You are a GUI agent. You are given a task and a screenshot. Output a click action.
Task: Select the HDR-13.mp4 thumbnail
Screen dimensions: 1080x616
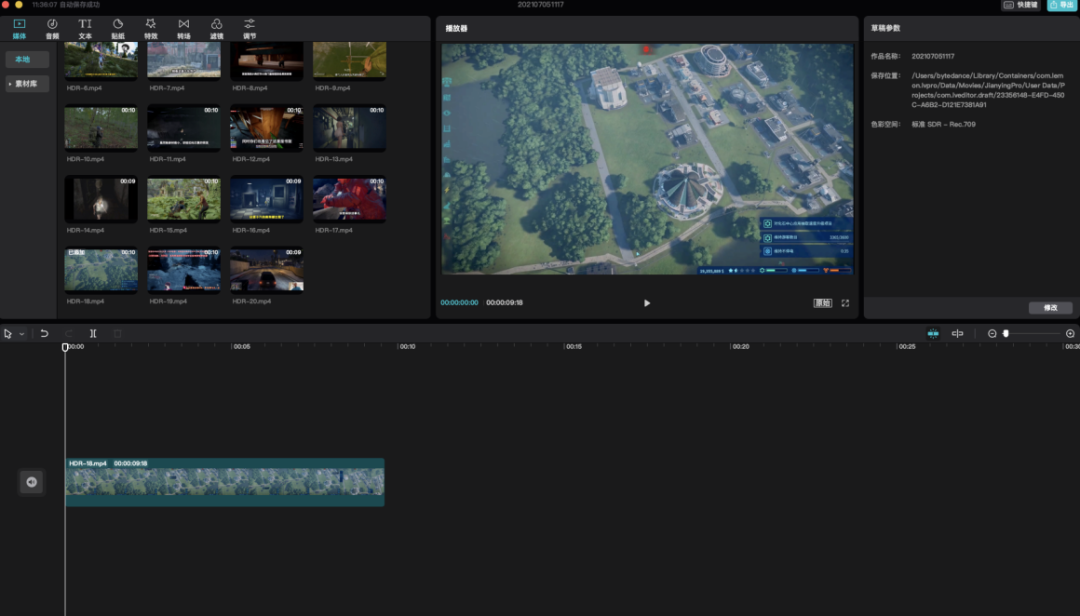[349, 127]
